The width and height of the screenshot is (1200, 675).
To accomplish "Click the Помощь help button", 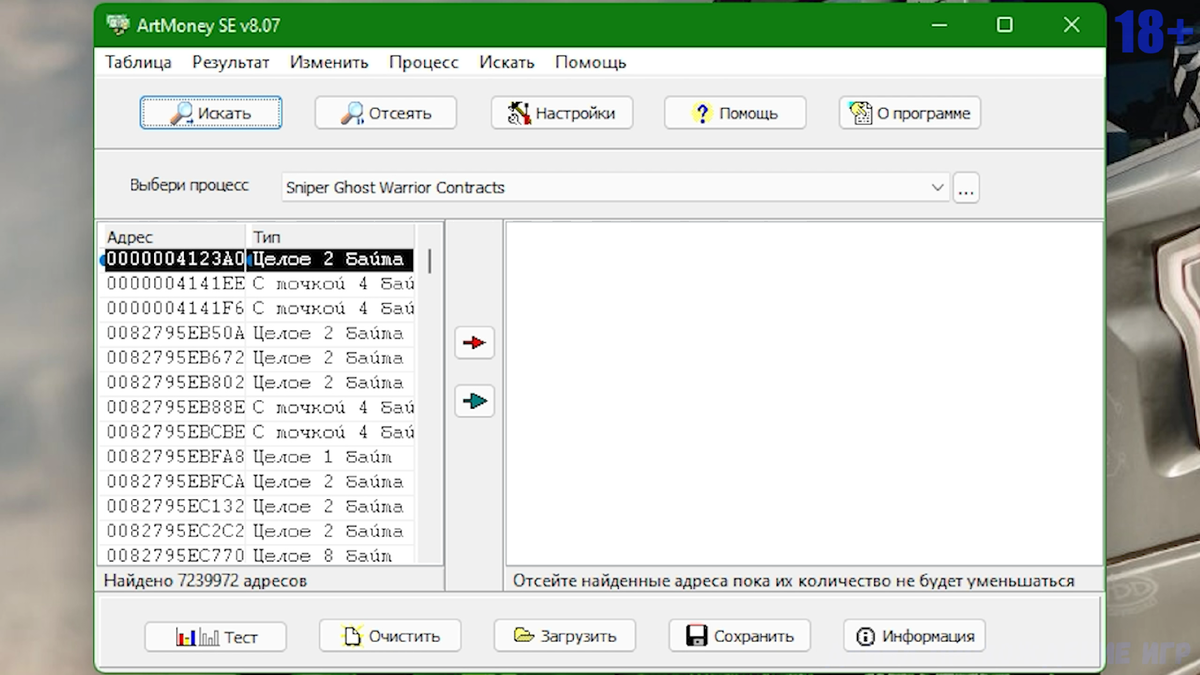I will coord(735,113).
